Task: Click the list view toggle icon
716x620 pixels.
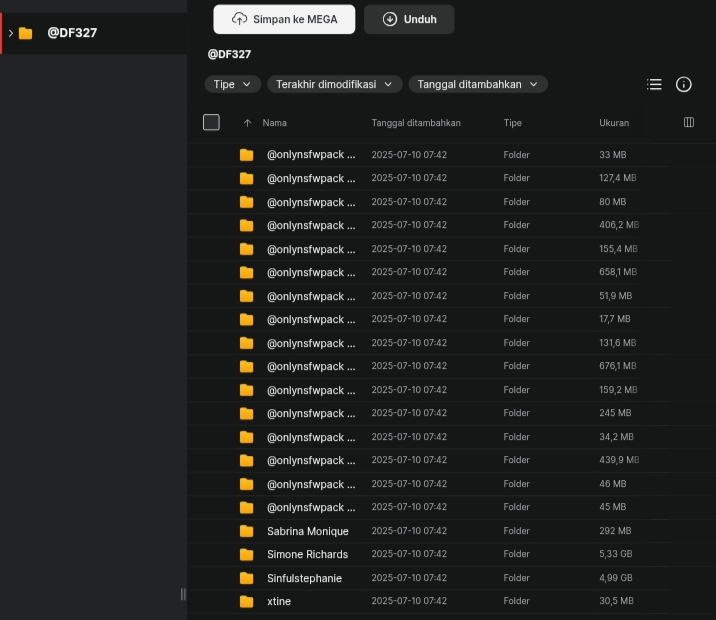Action: click(x=654, y=85)
